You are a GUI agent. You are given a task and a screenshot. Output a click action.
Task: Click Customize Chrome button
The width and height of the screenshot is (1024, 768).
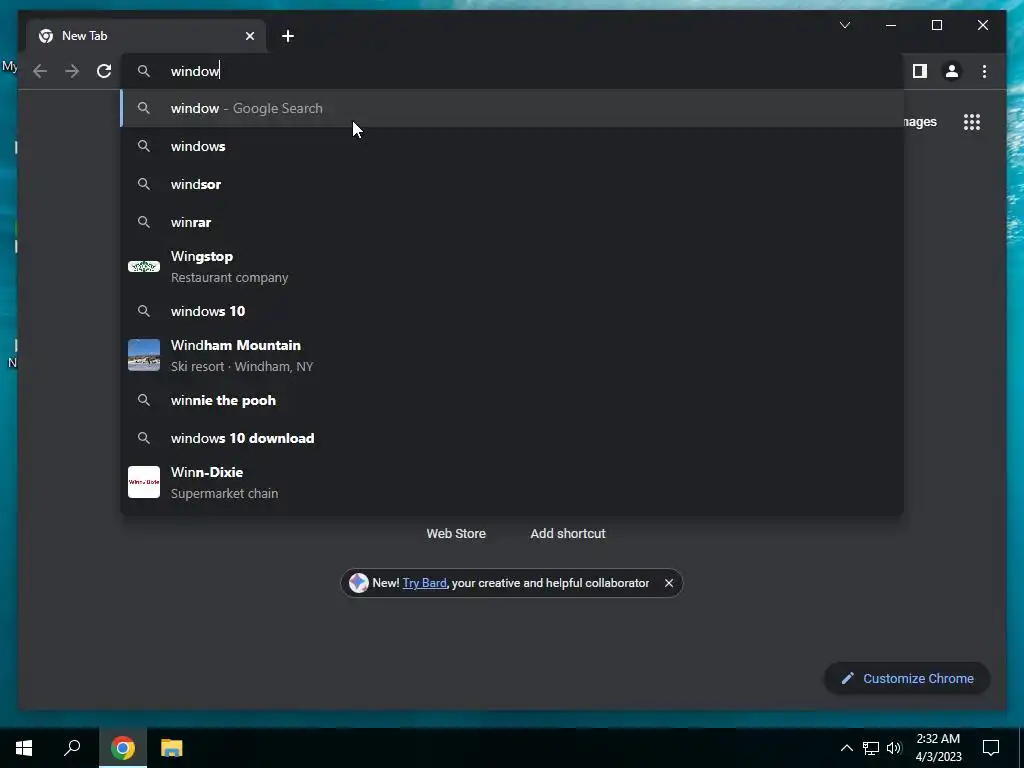[x=907, y=679]
